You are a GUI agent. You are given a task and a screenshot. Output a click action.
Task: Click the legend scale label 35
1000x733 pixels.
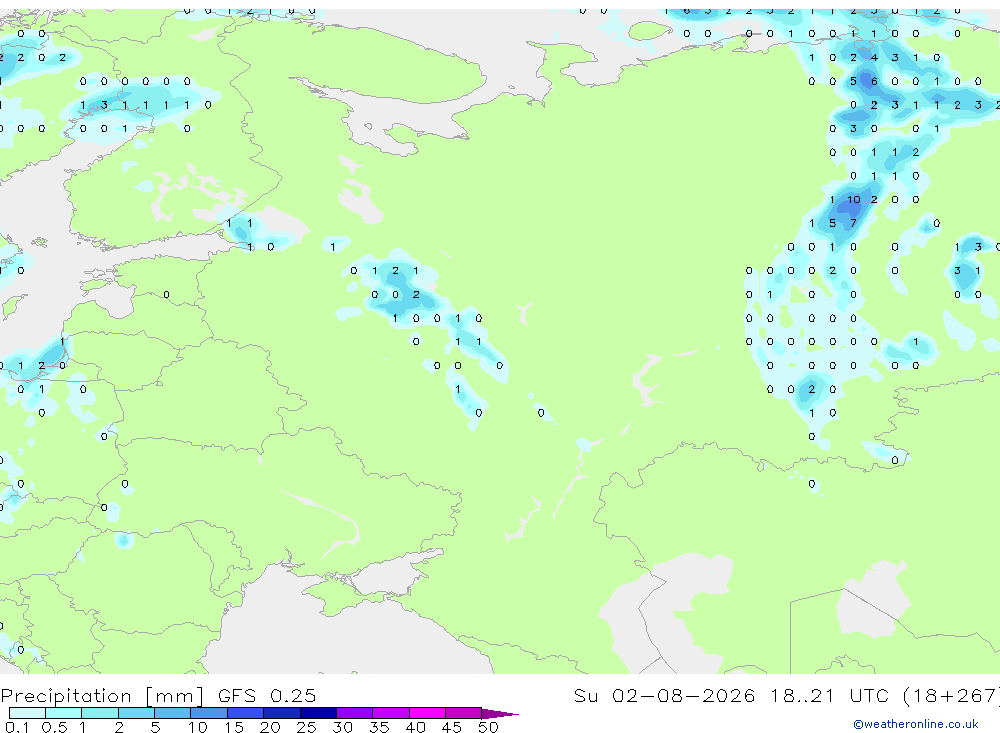(x=379, y=727)
